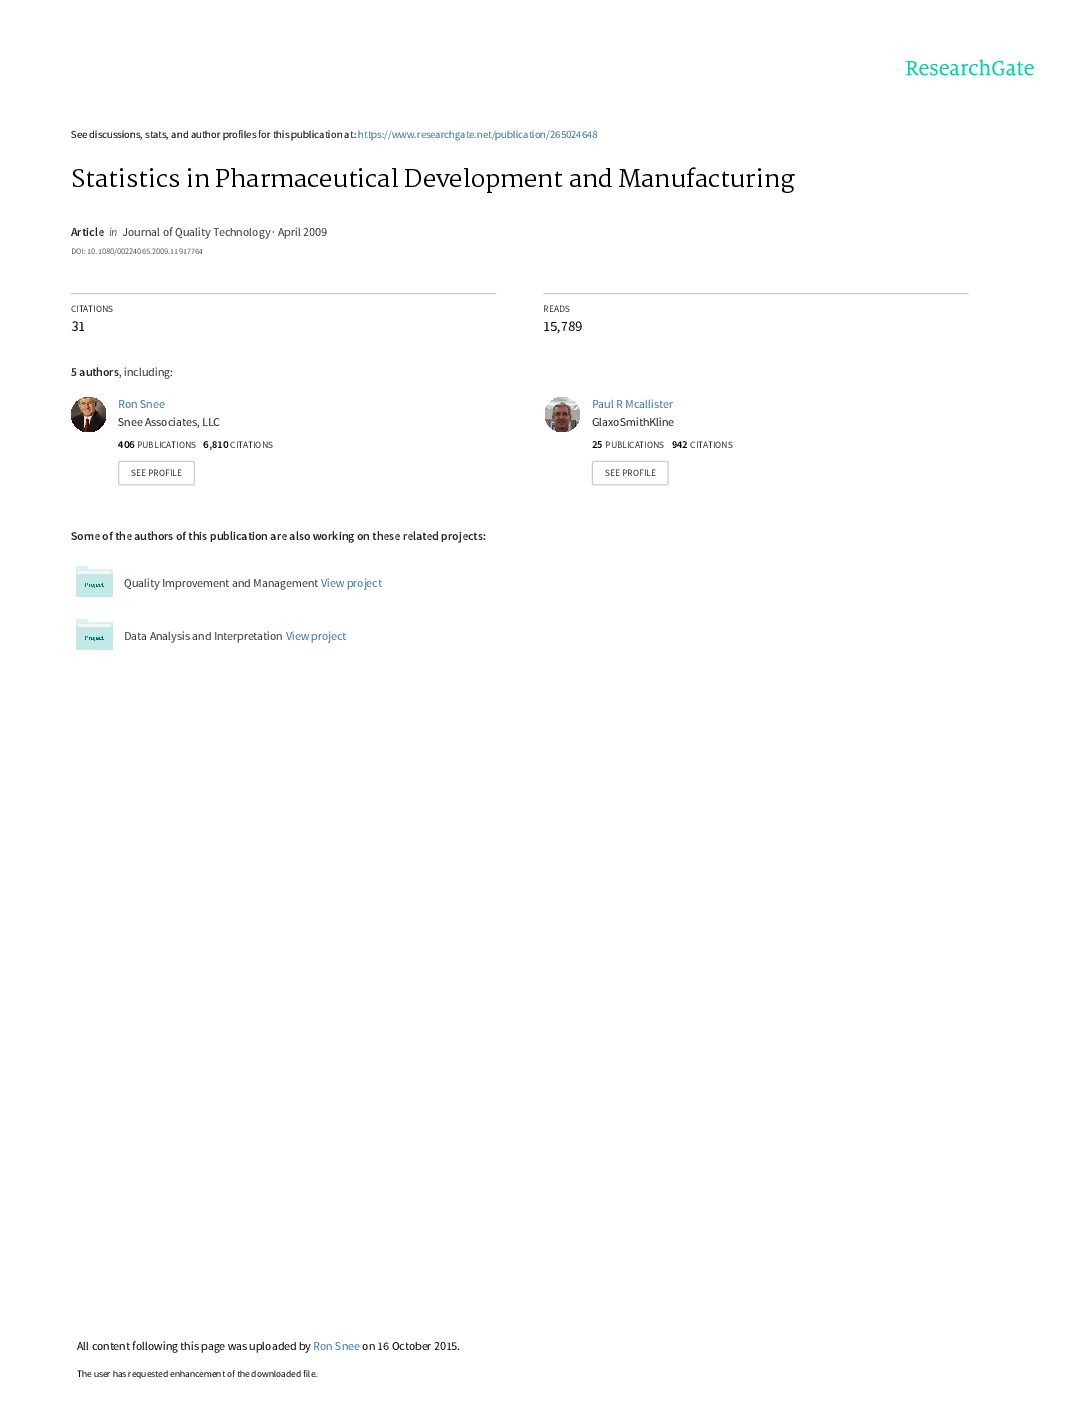Click Ron Snee's 406 publications stat
This screenshot has width=1088, height=1408.
[x=157, y=445]
